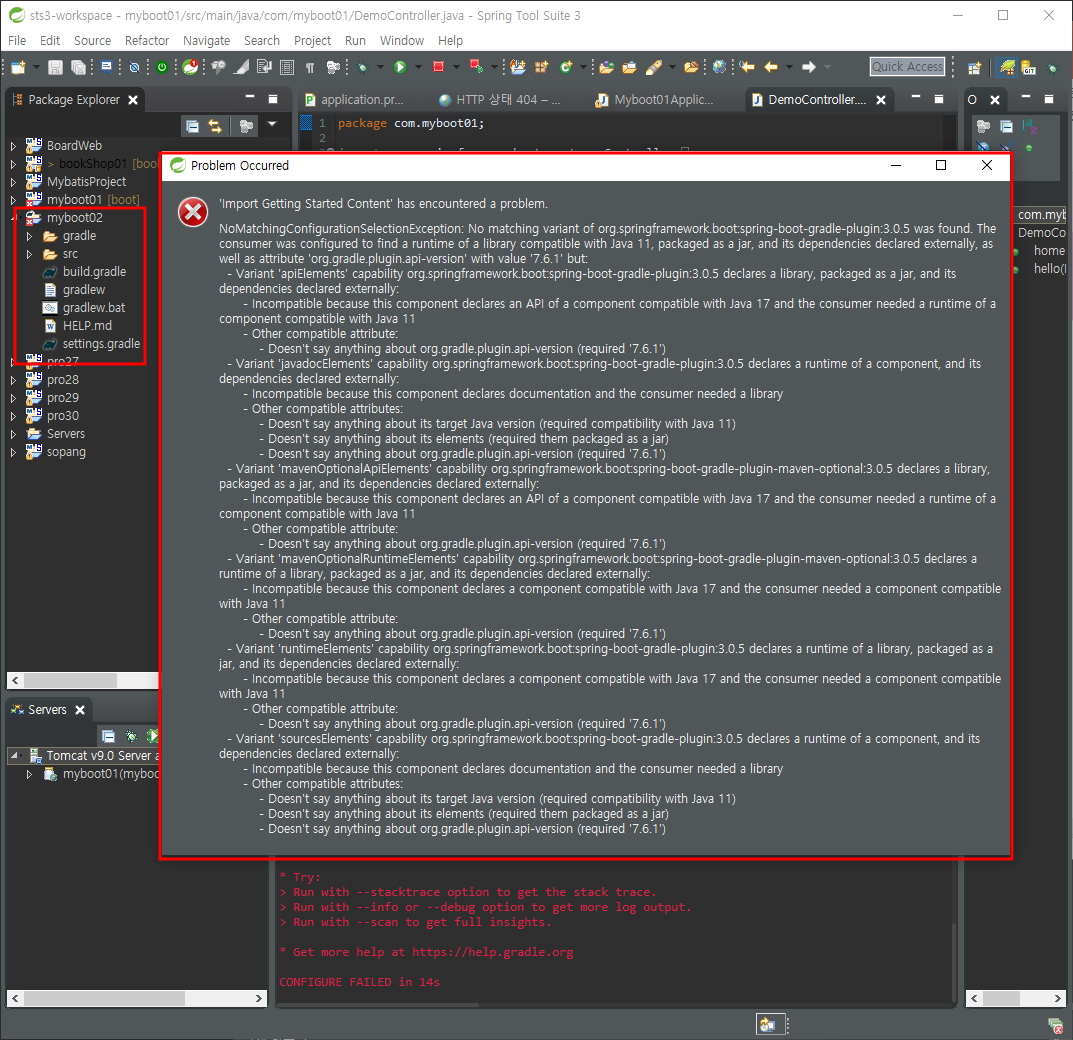Toggle Skip All Breakpoints icon
1073x1040 pixels.
(x=135, y=67)
